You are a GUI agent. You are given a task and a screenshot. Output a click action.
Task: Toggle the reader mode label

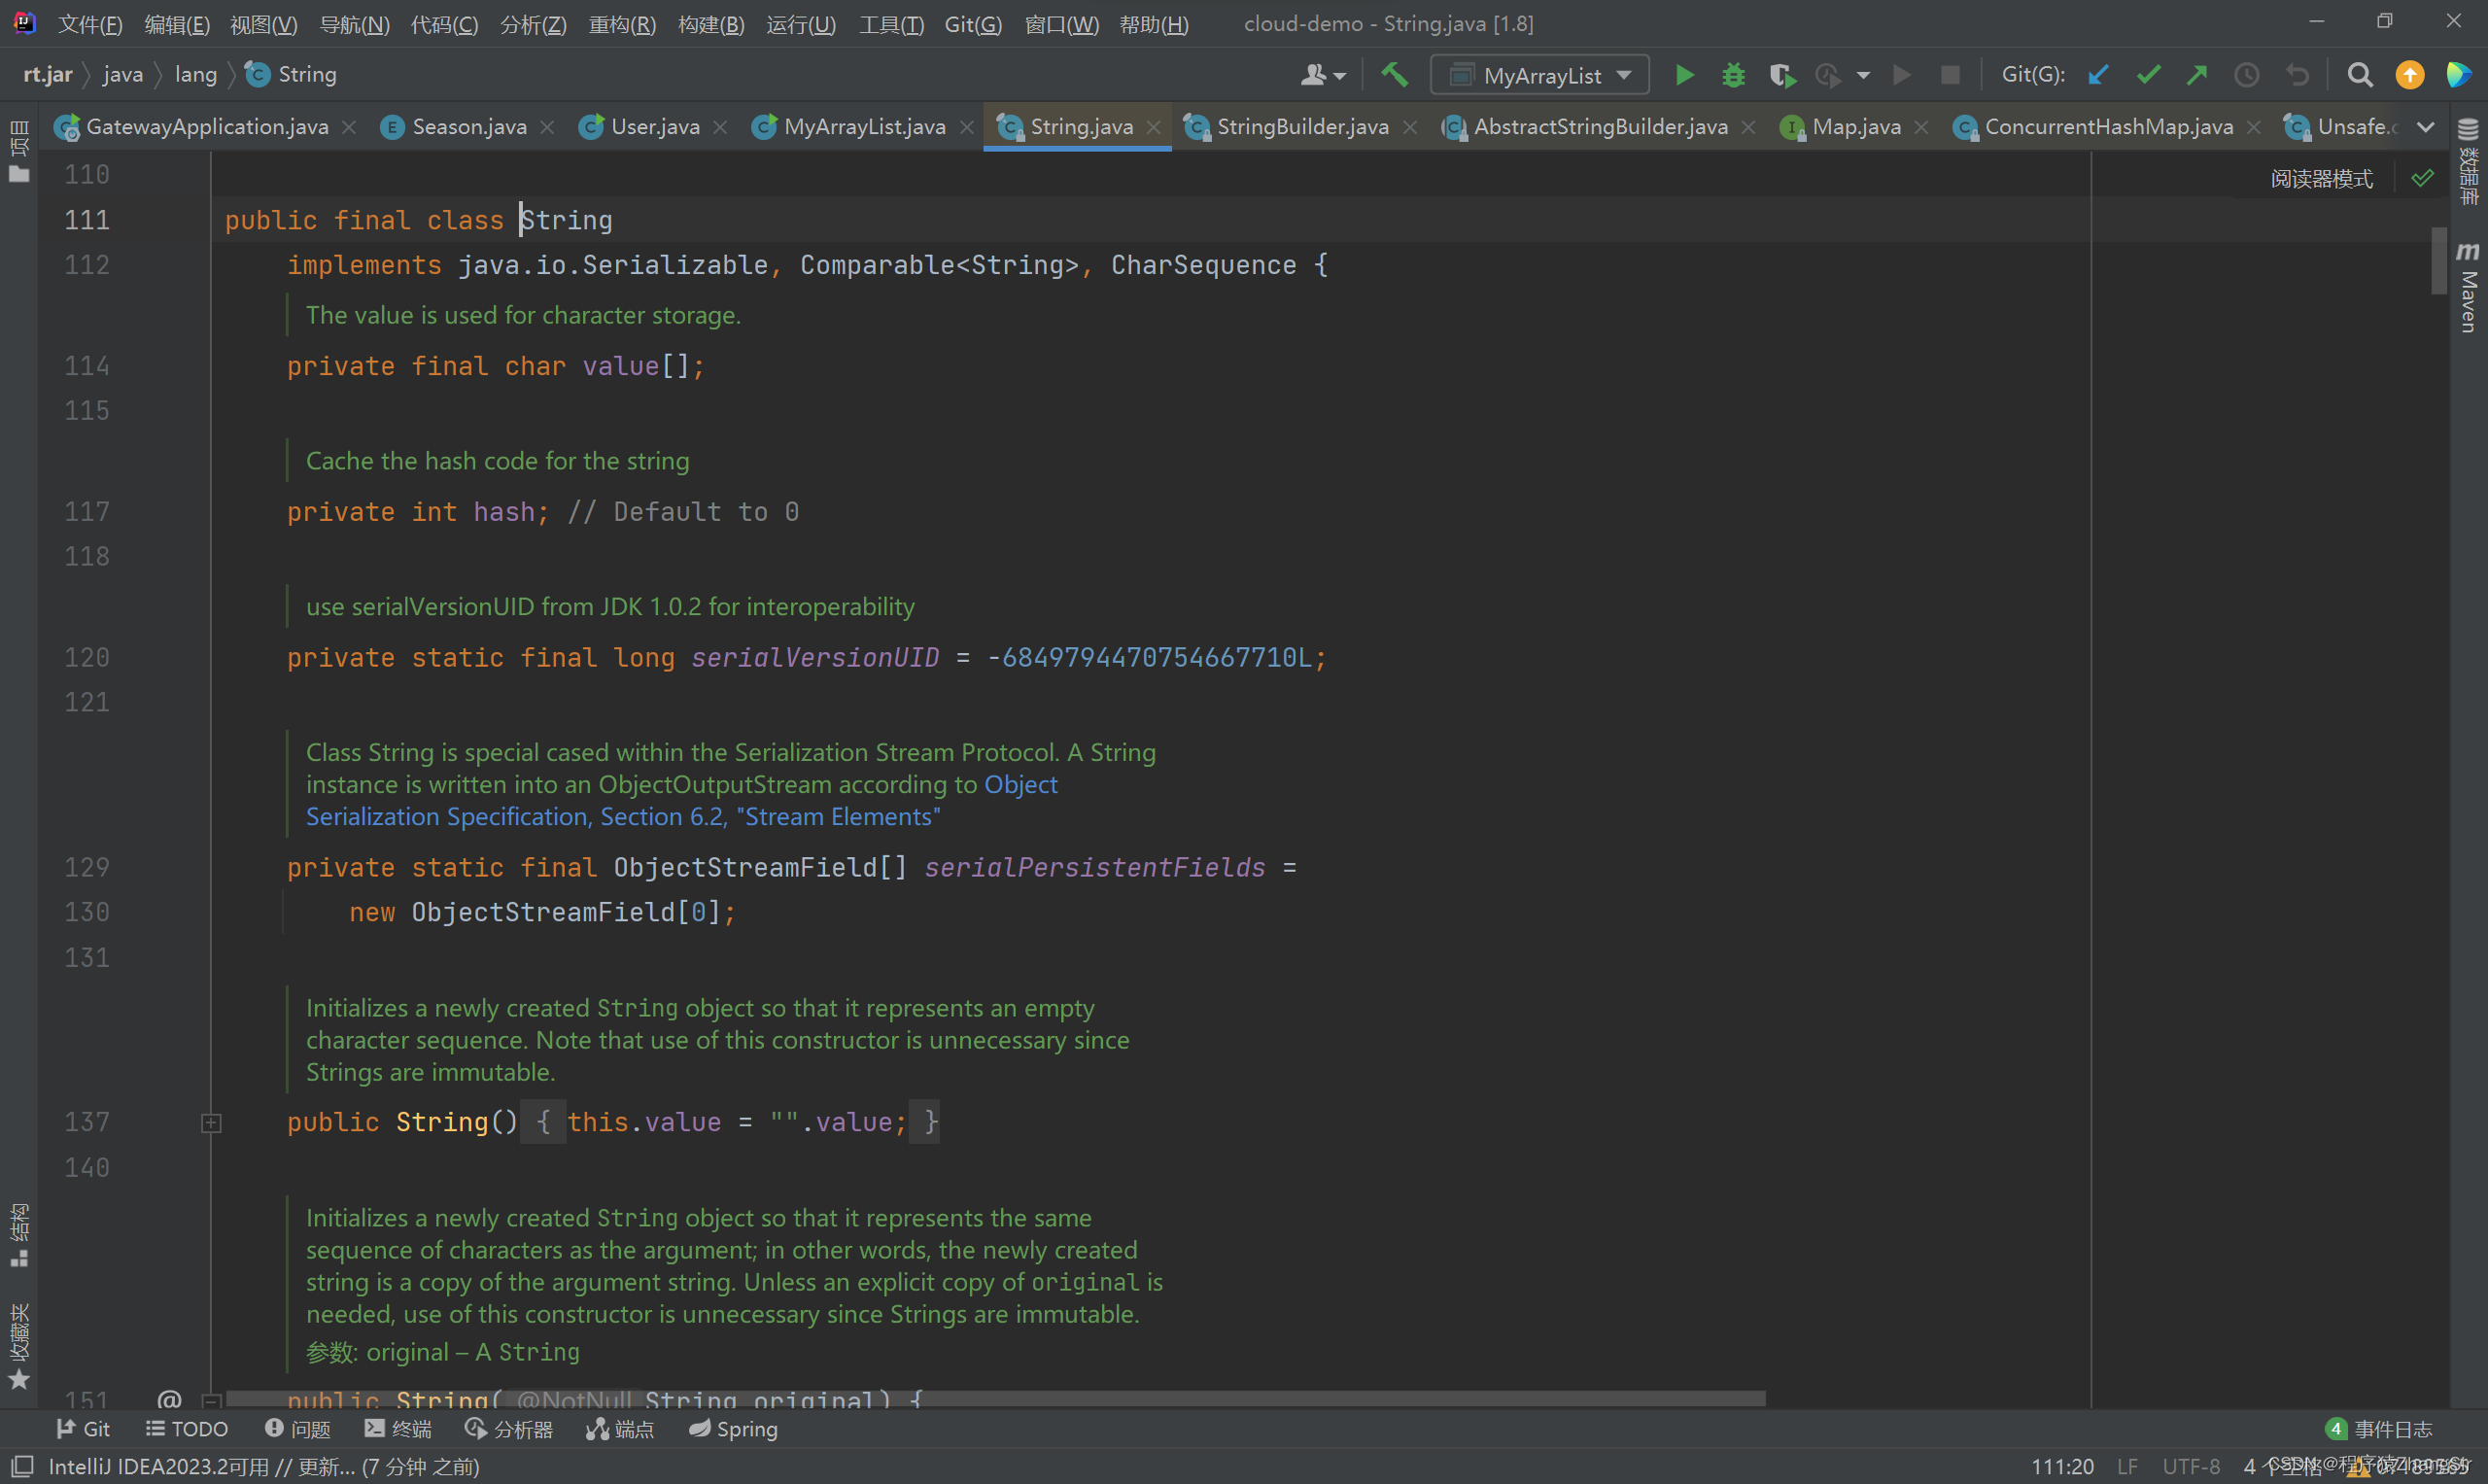click(2321, 179)
